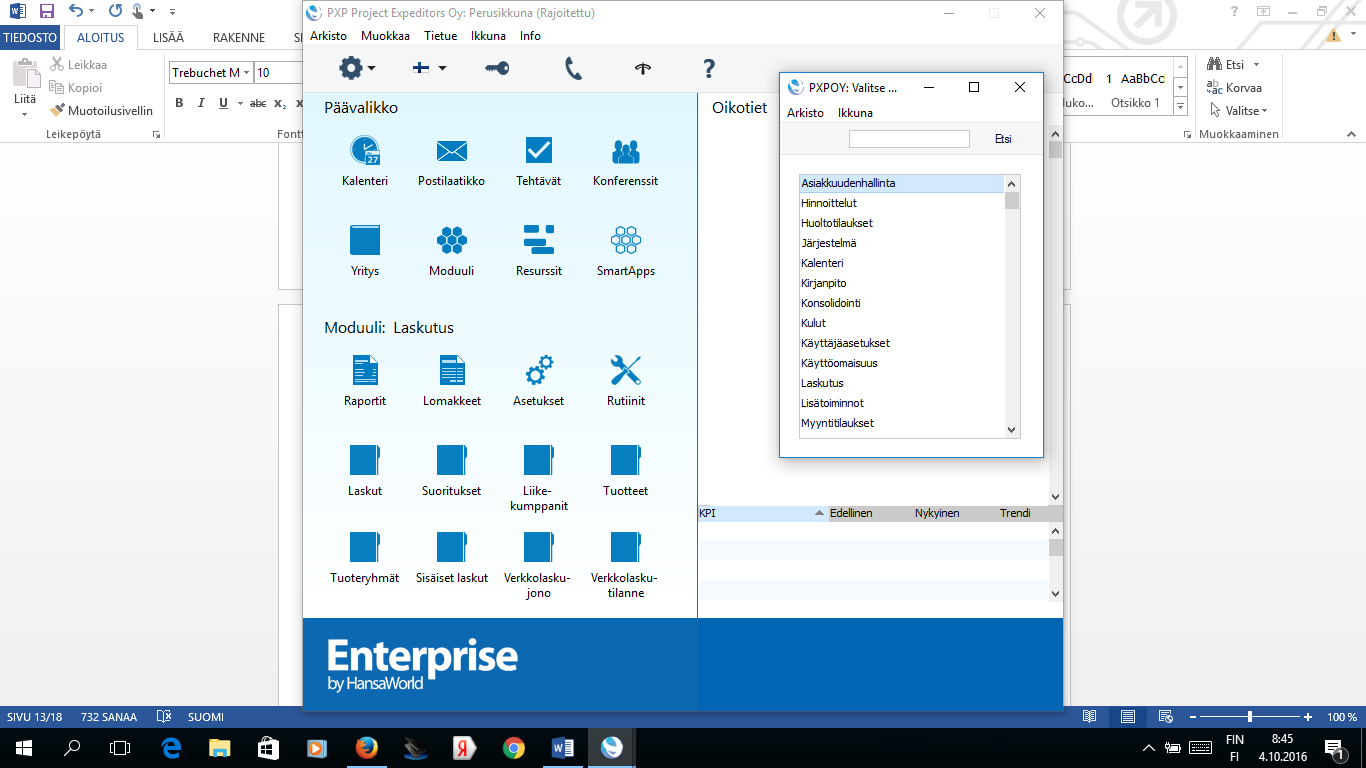Open Ikkuna menu in Valitse dialog

855,113
